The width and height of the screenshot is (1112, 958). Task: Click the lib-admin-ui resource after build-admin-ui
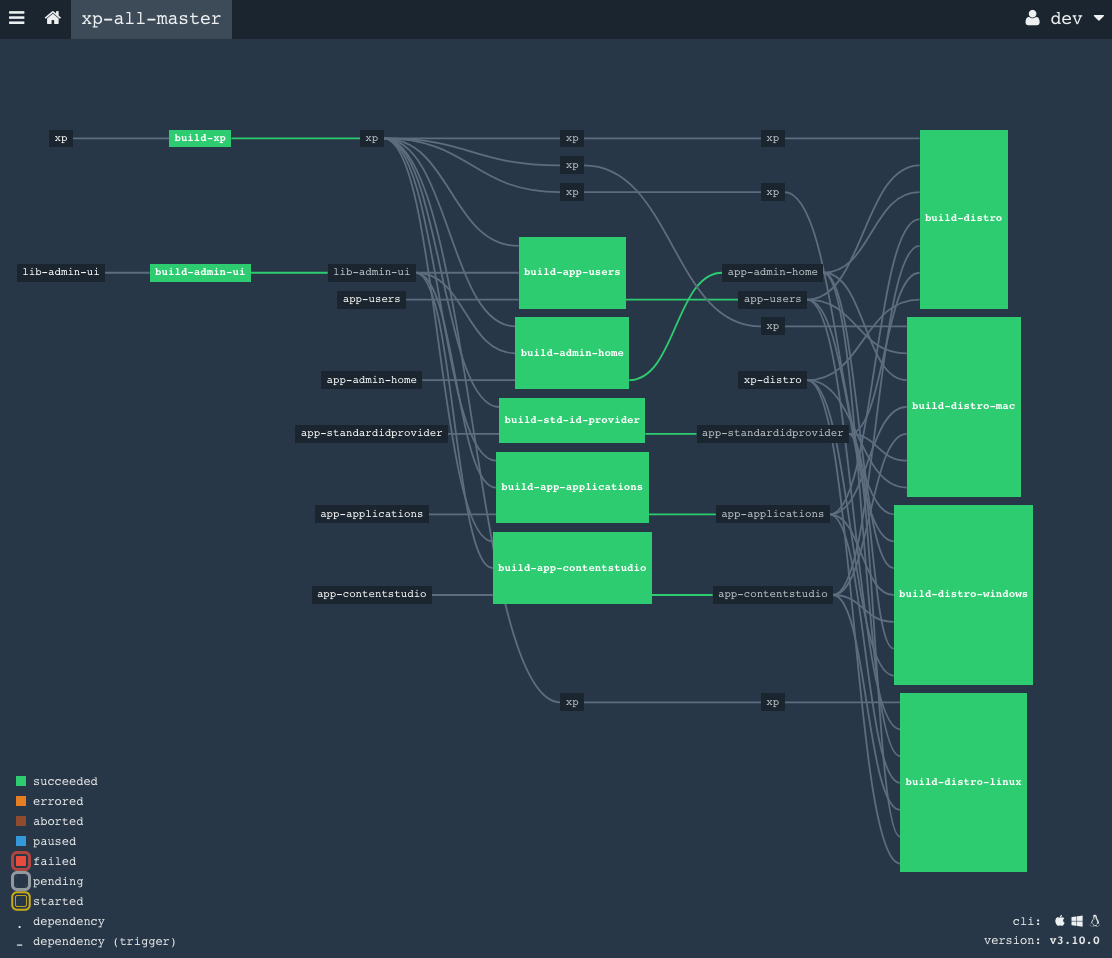[x=372, y=272]
